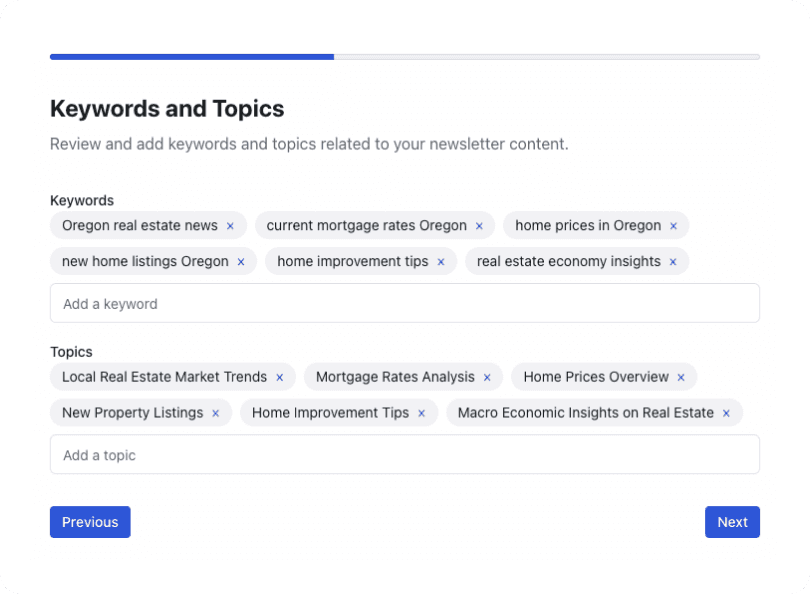Delete the 'New Property Listings' topic chip
This screenshot has width=810, height=594.
[216, 413]
